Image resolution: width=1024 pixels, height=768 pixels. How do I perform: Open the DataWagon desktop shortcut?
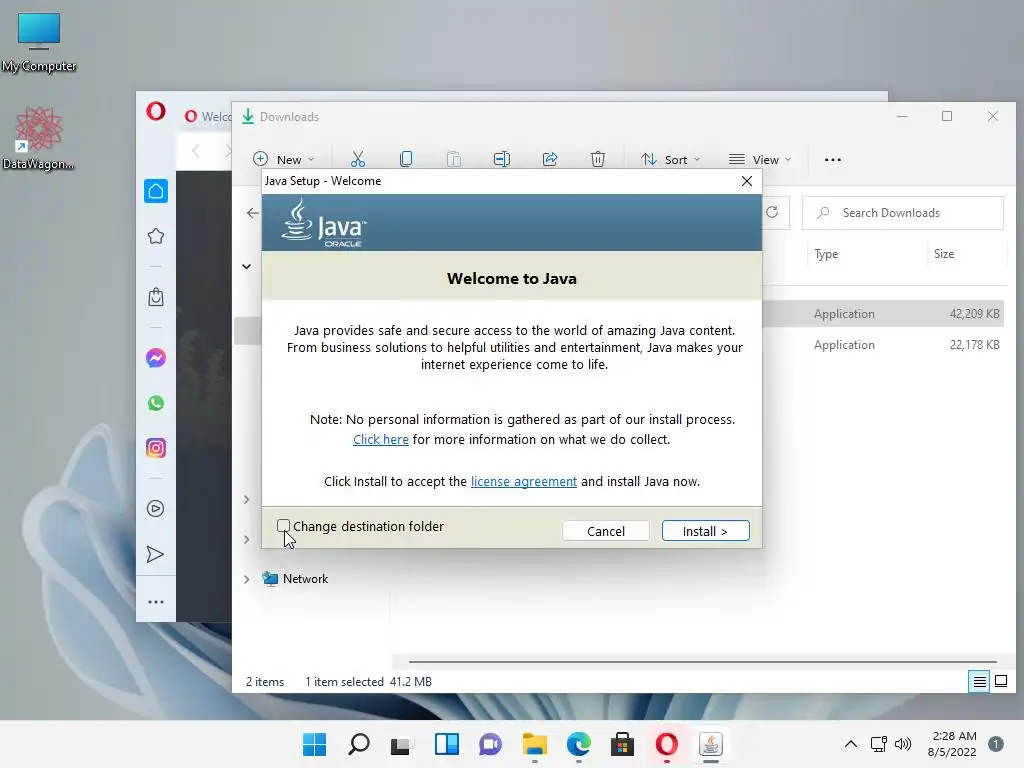[x=38, y=138]
